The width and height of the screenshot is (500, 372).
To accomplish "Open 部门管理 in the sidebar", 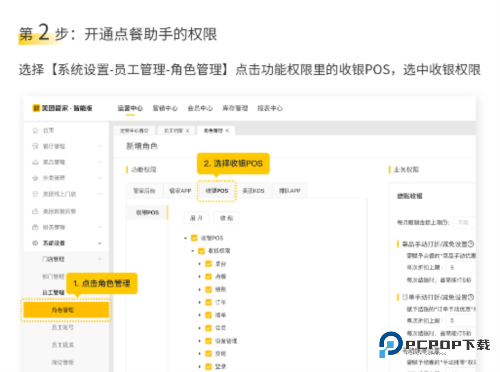I will [x=53, y=276].
